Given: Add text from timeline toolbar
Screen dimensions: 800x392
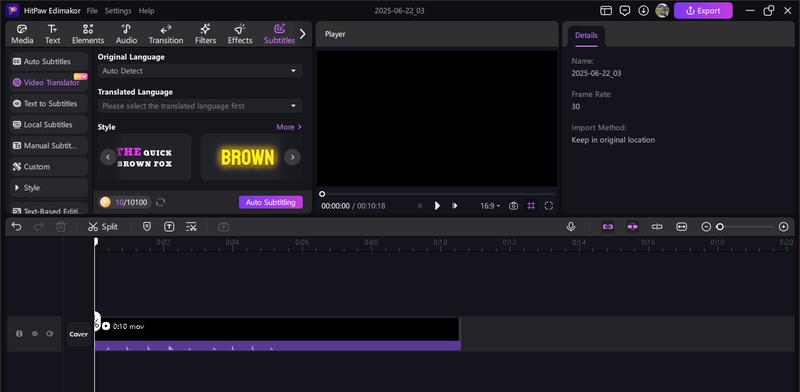Looking at the screenshot, I should [x=169, y=227].
